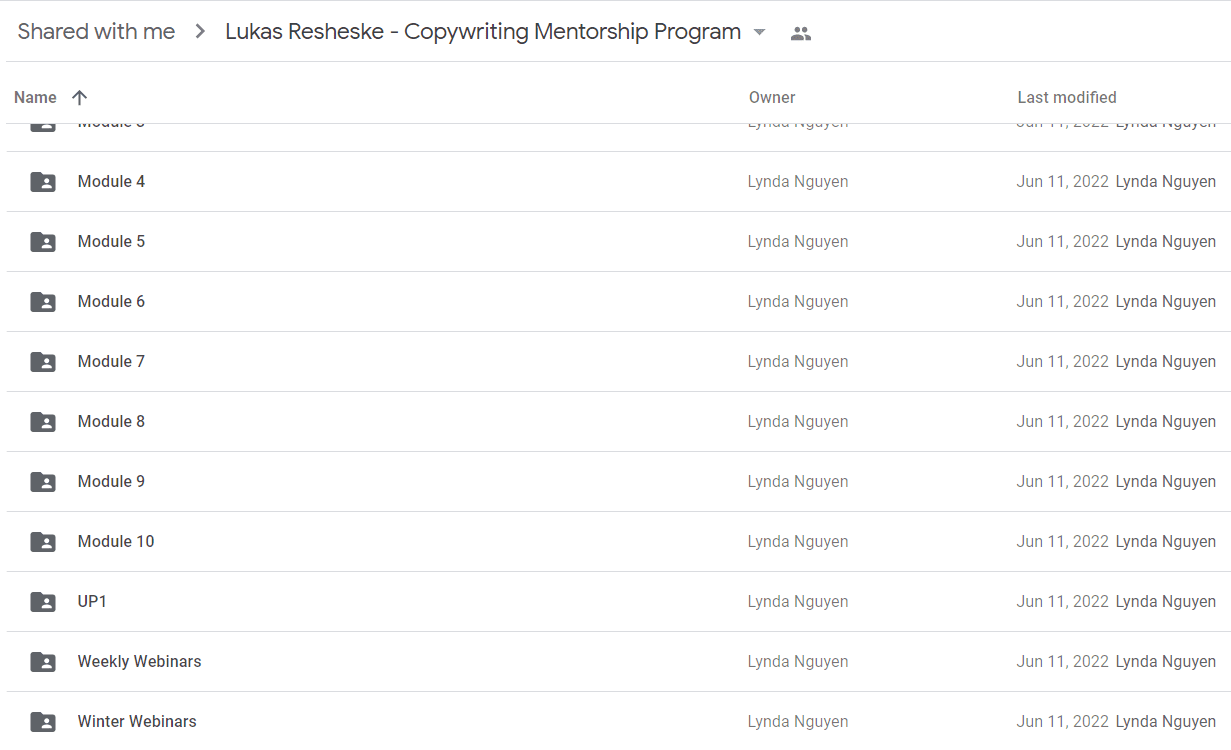Select the Module 4 shared folder icon
Screen dimensions: 1231x750
(43, 182)
